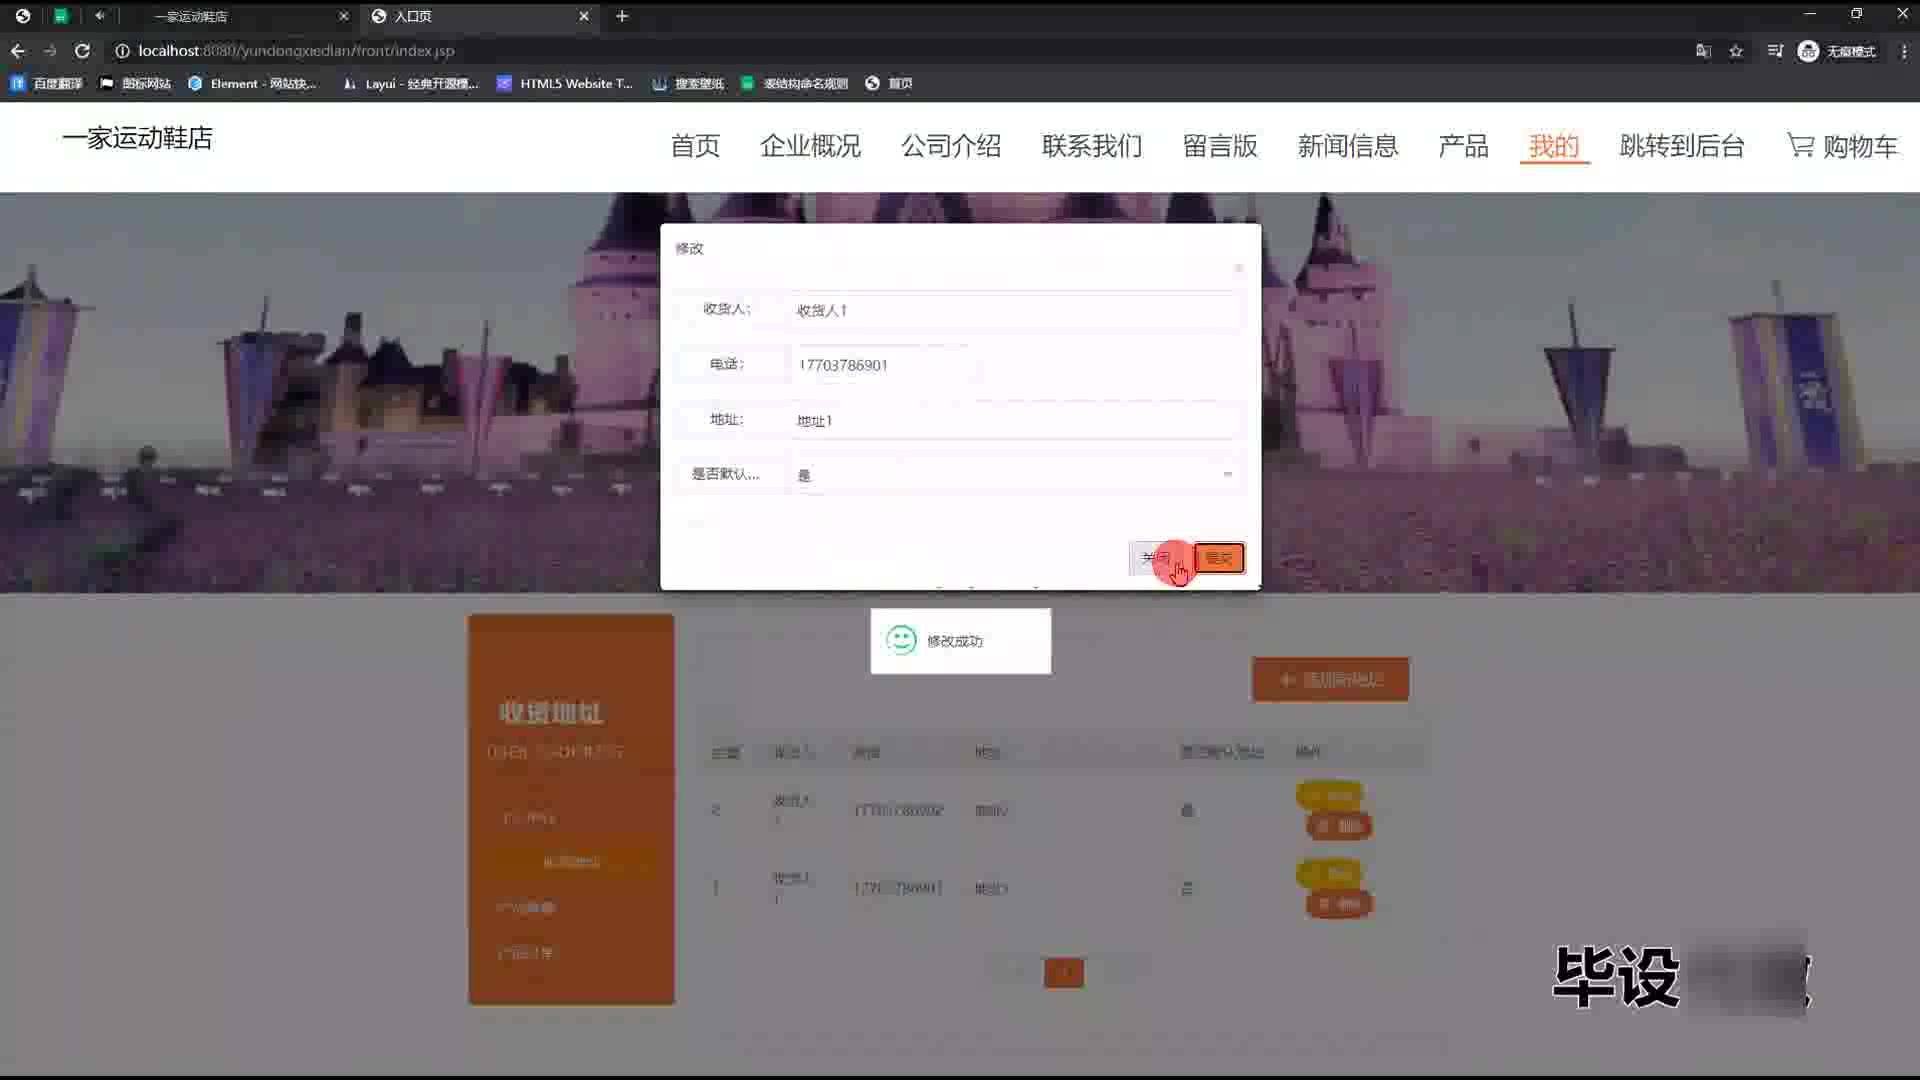Image resolution: width=1920 pixels, height=1080 pixels.
Task: Open 我的 navigation item
Action: 1554,146
